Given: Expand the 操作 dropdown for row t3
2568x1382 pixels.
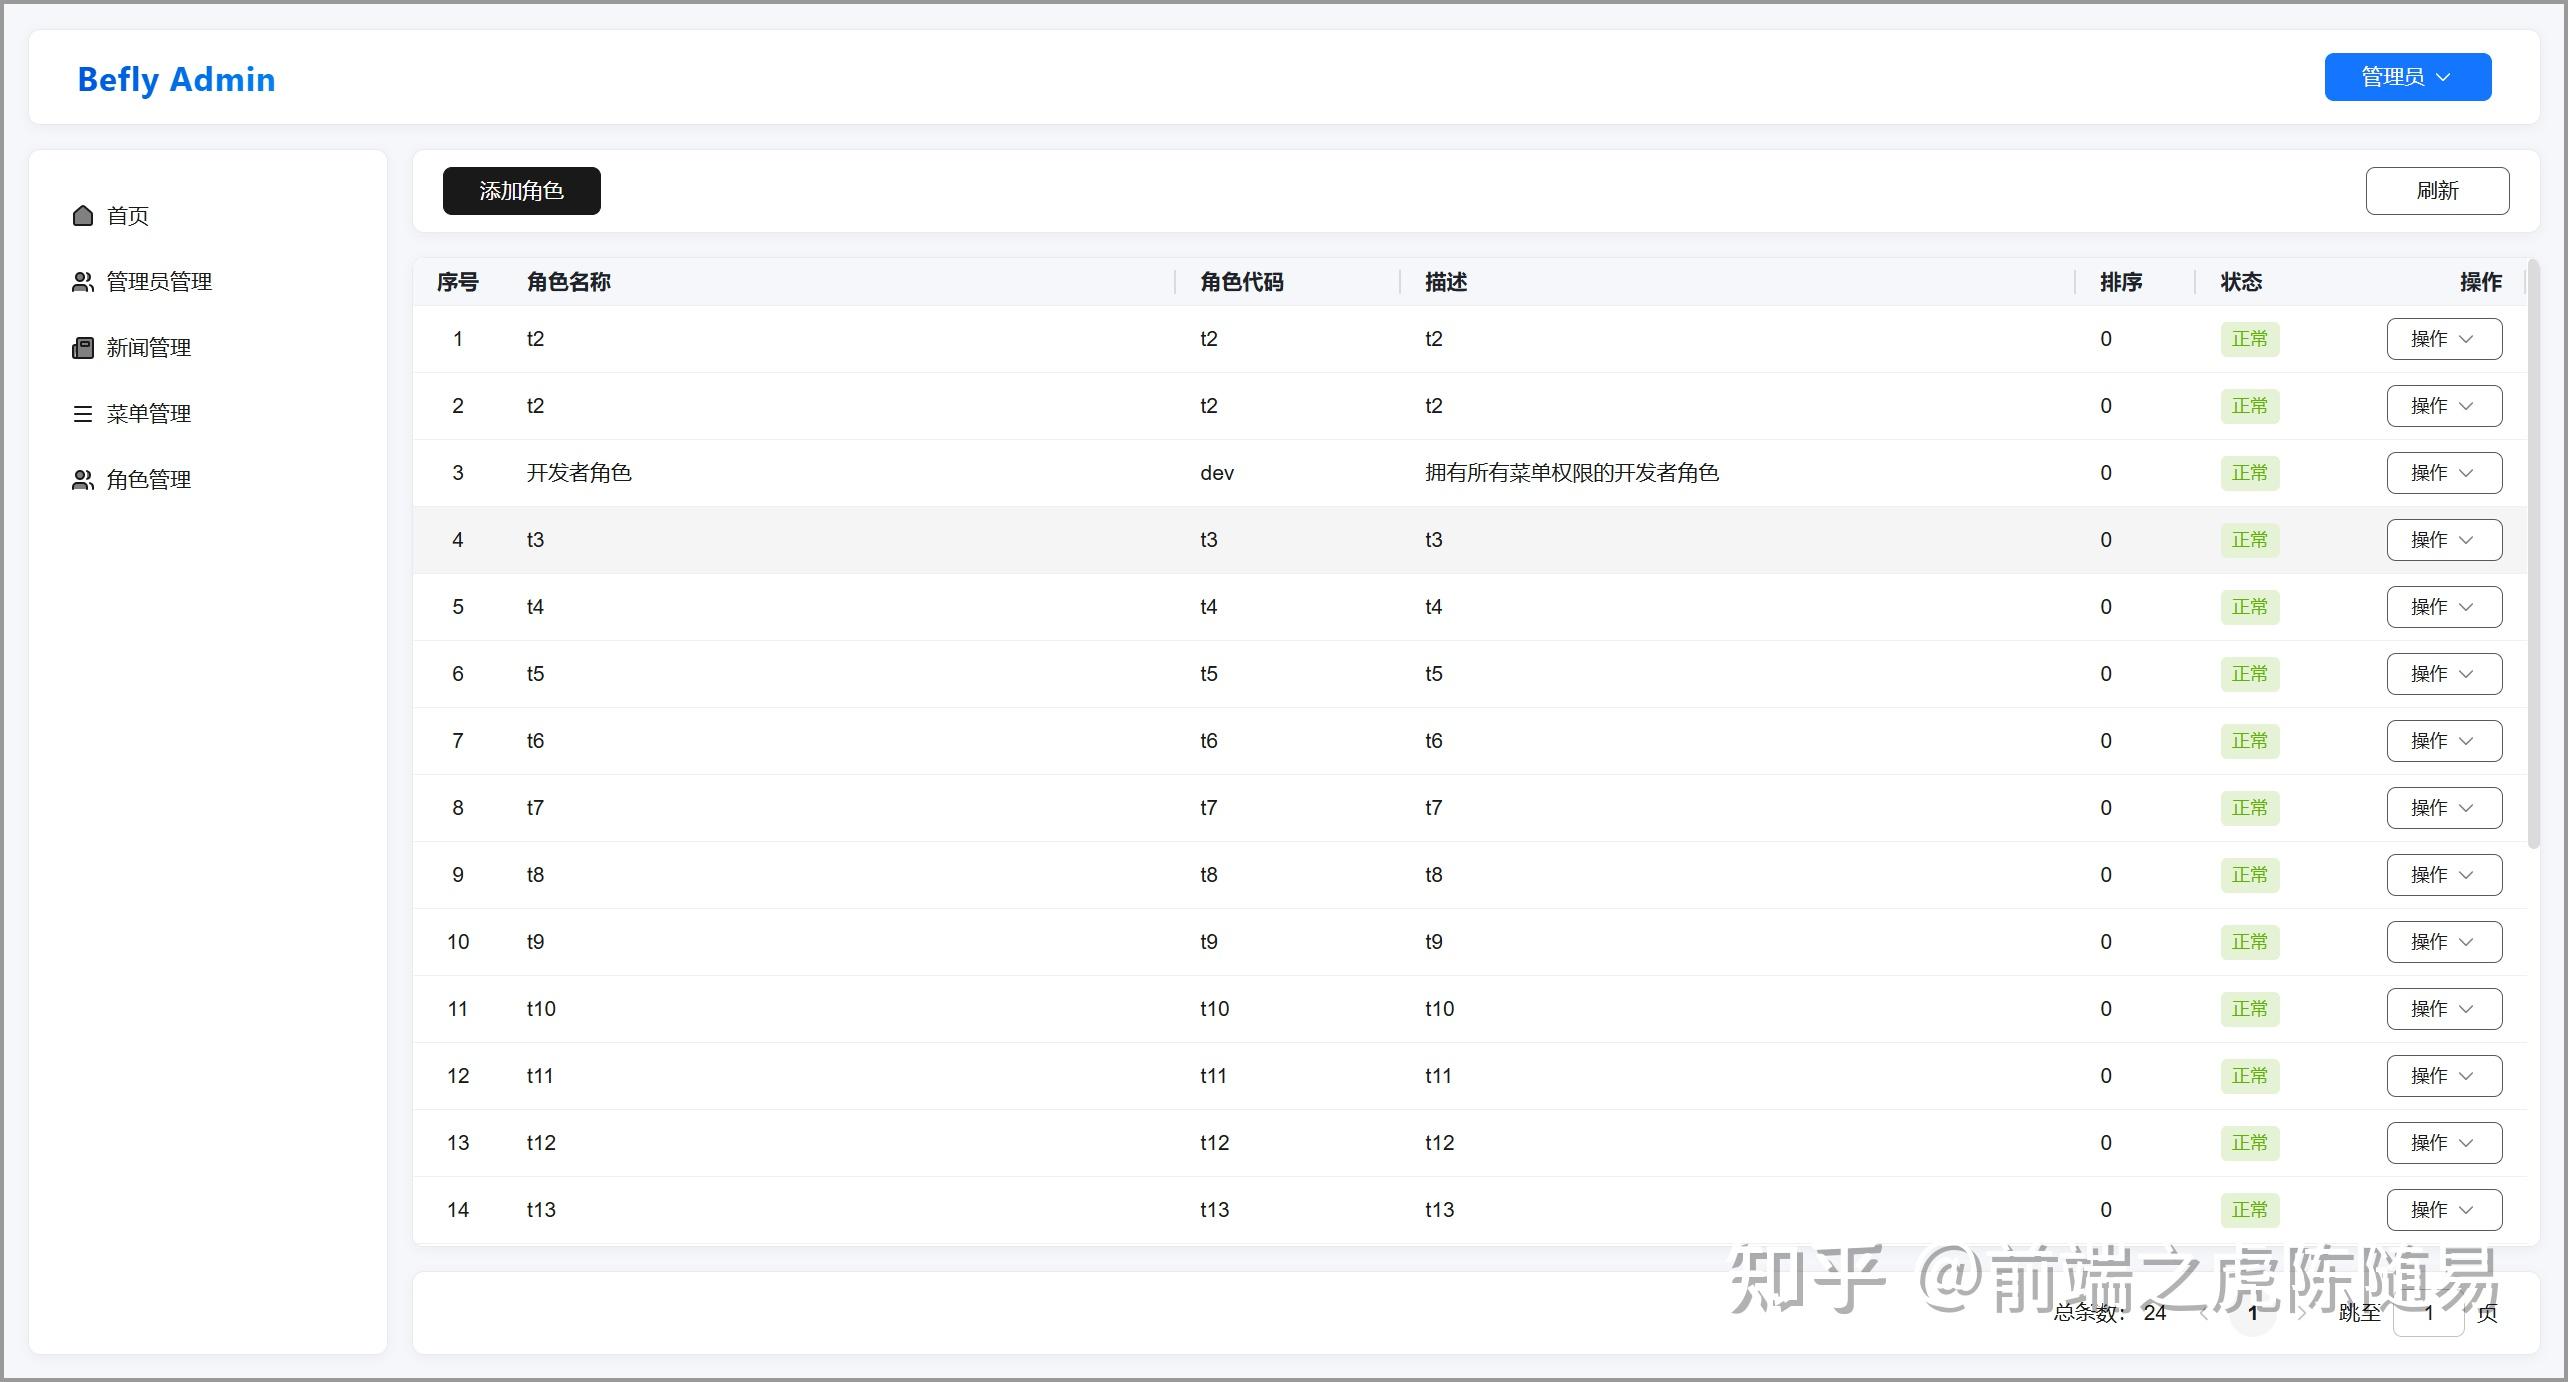Looking at the screenshot, I should 2443,540.
